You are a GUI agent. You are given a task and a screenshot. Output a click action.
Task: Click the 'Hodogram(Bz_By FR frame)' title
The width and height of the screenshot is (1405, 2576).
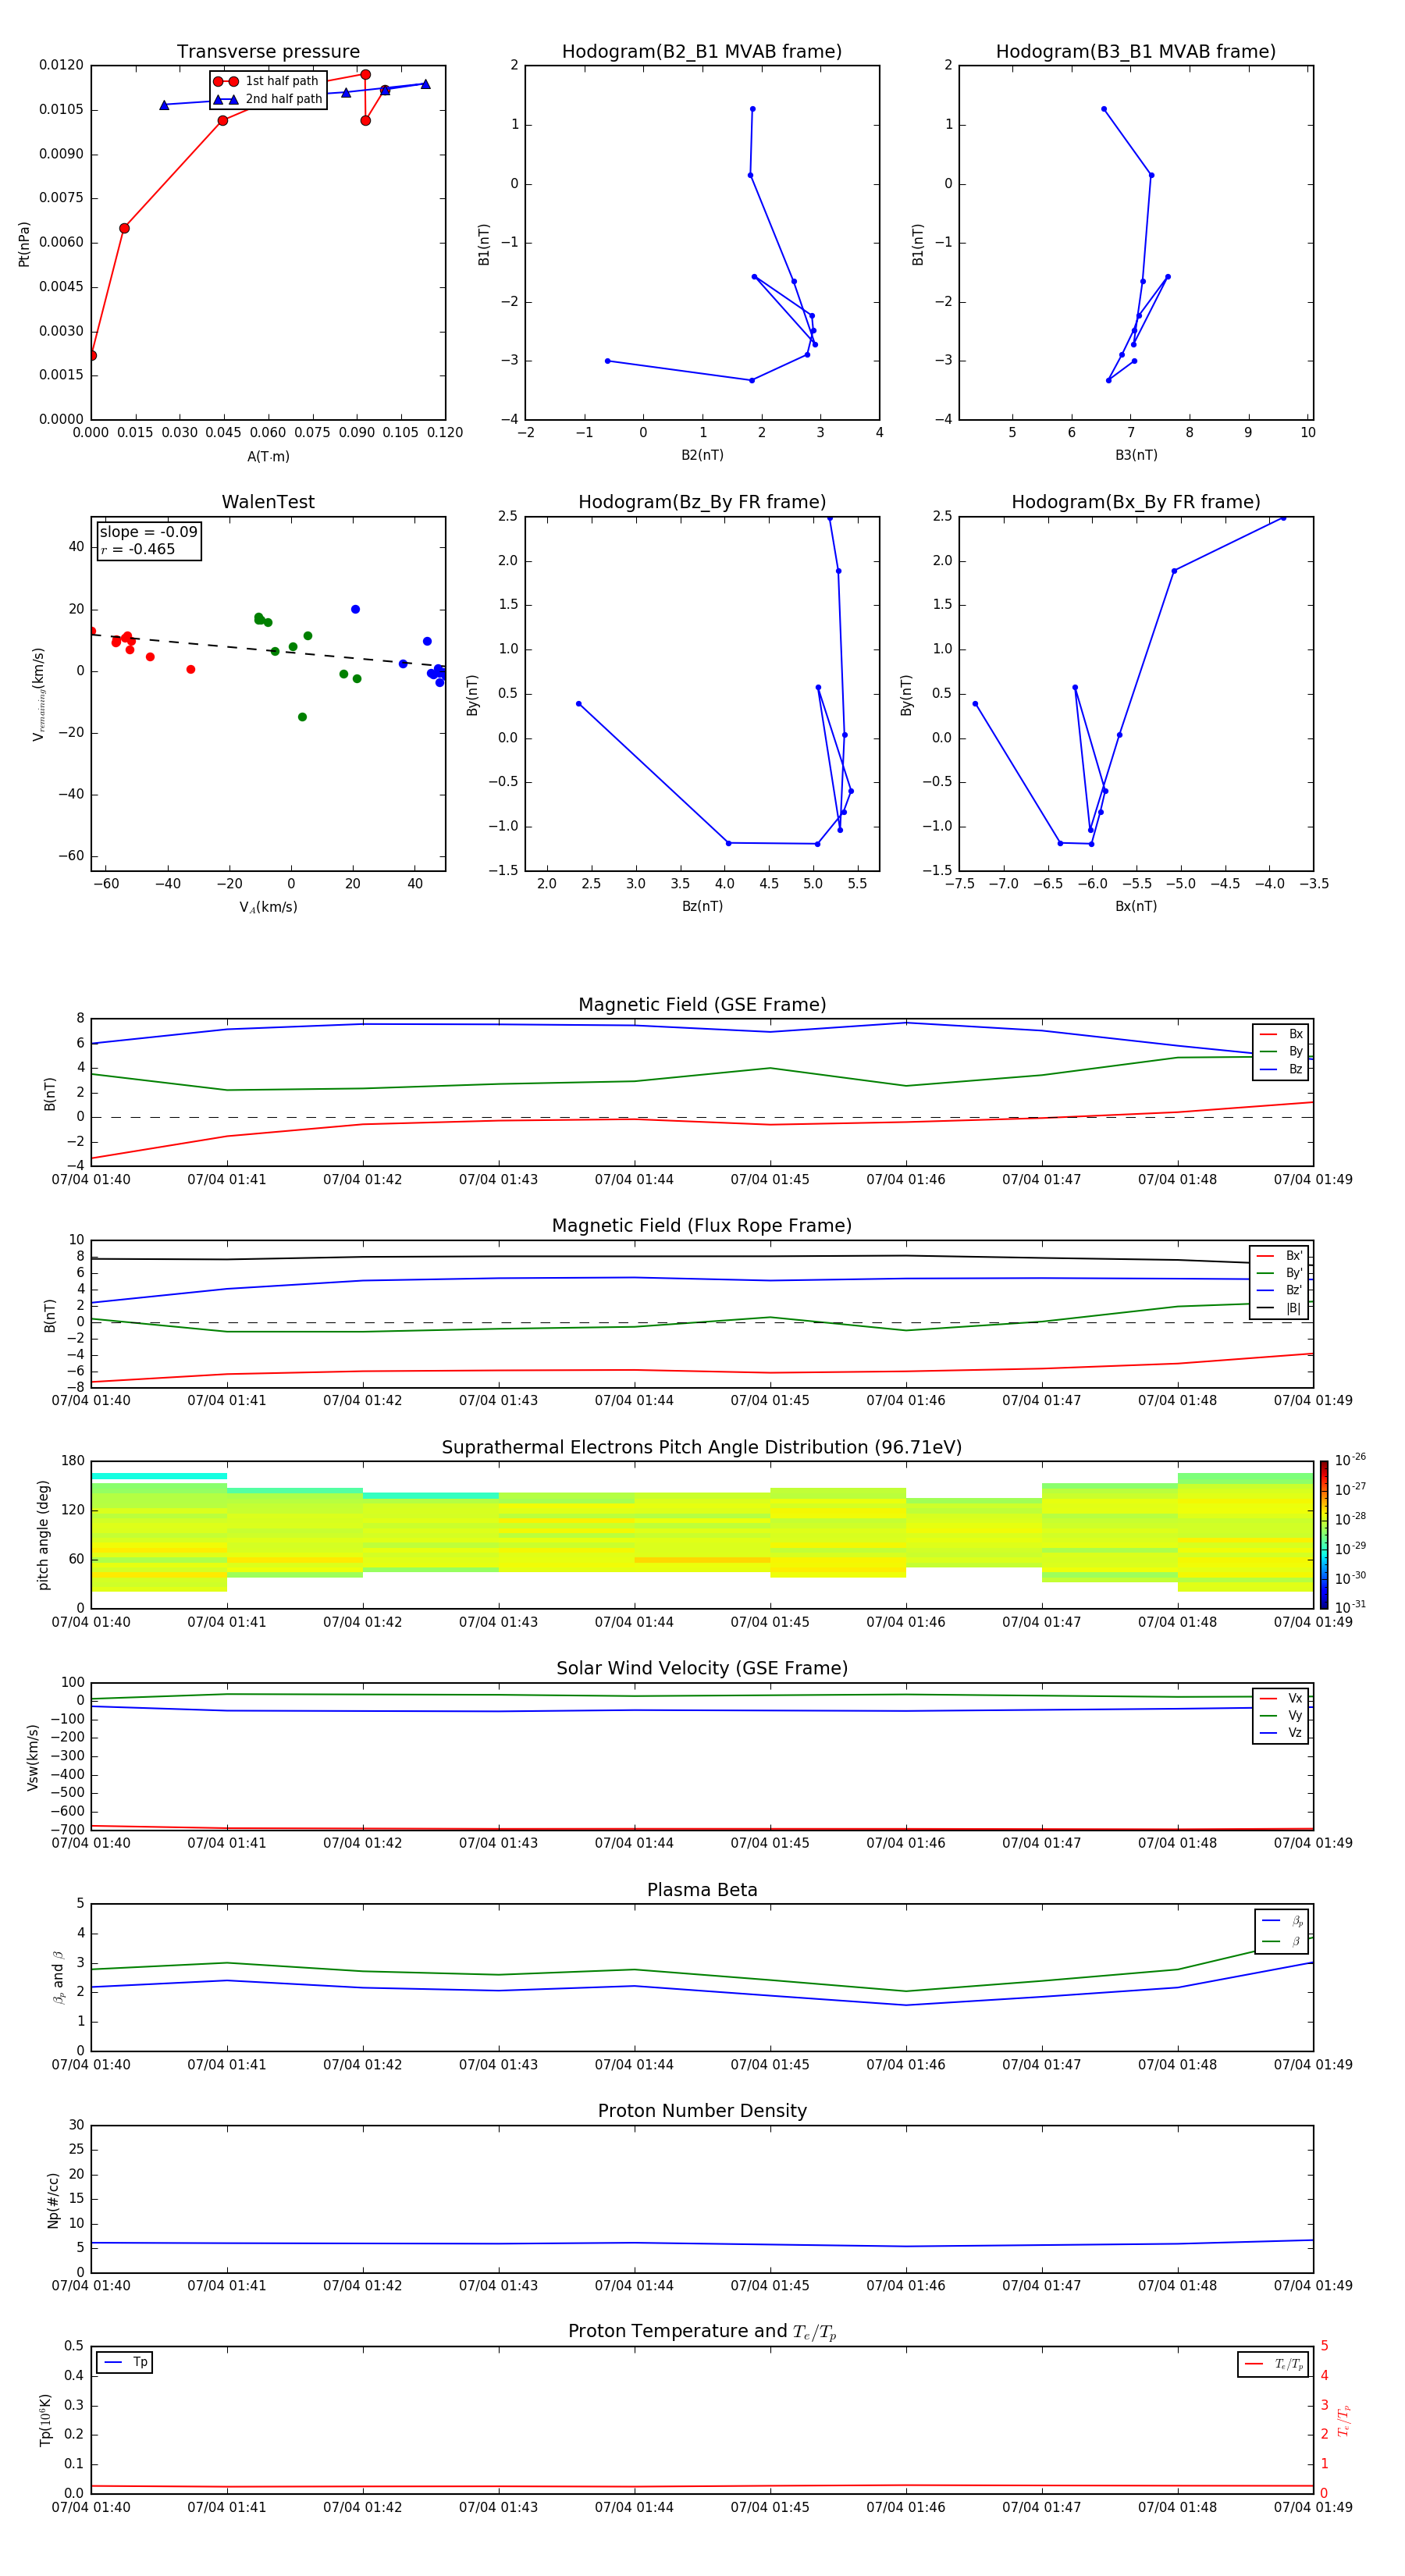click(702, 502)
